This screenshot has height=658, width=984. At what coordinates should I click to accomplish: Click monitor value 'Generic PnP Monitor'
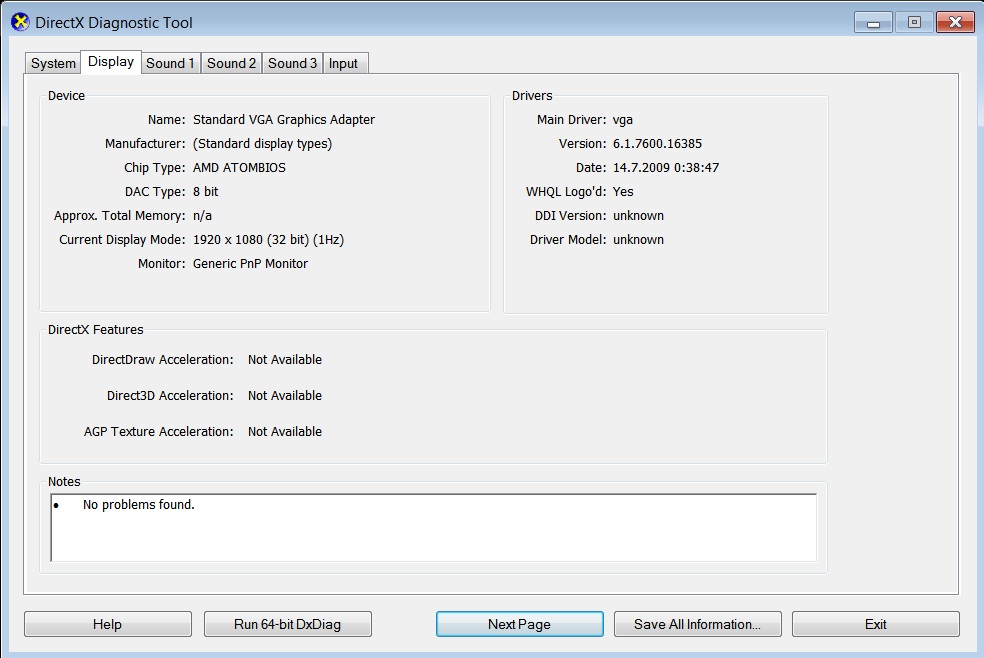click(x=250, y=263)
